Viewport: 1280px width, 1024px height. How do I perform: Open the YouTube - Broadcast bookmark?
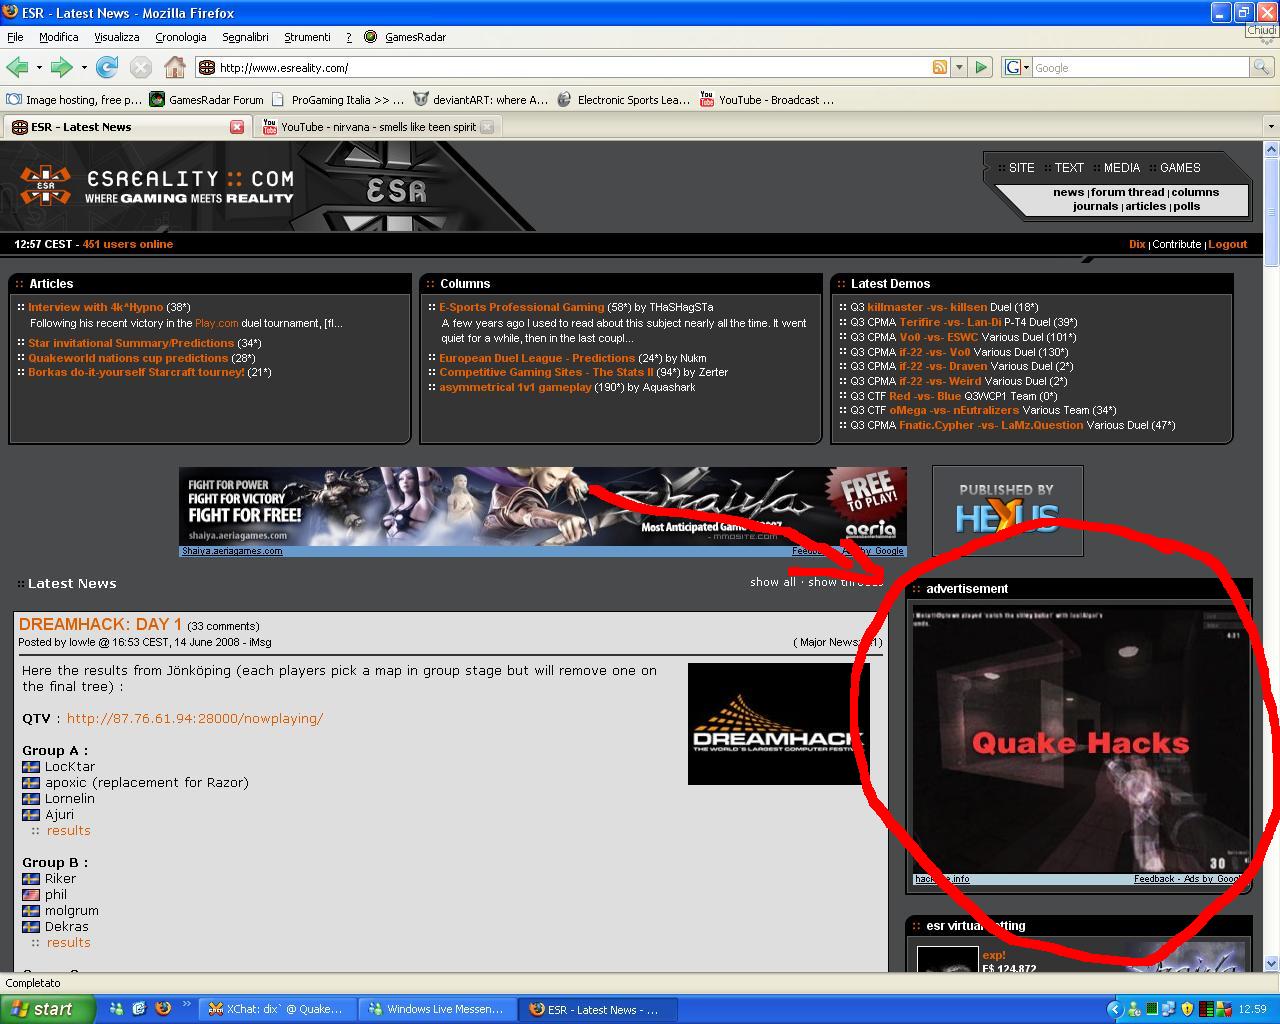[x=767, y=100]
